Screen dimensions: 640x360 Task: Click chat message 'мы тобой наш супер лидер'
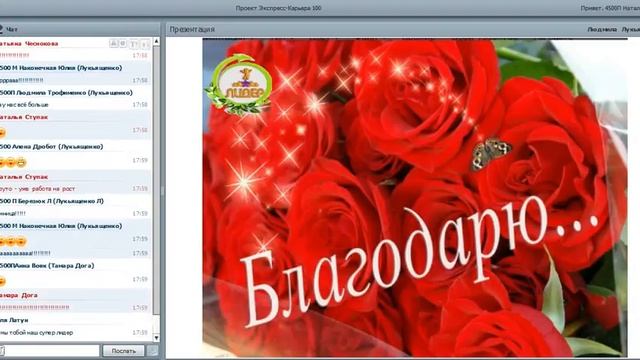click(x=36, y=333)
